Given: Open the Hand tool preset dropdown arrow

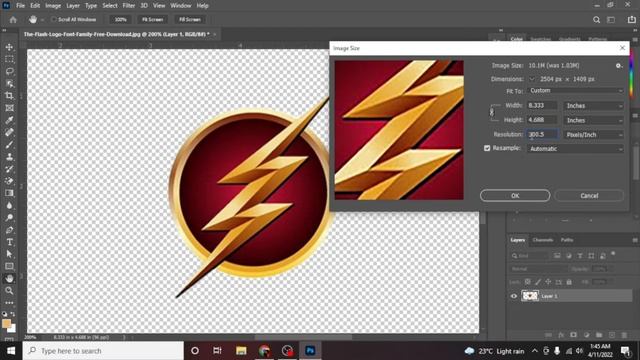Looking at the screenshot, I should (42, 20).
